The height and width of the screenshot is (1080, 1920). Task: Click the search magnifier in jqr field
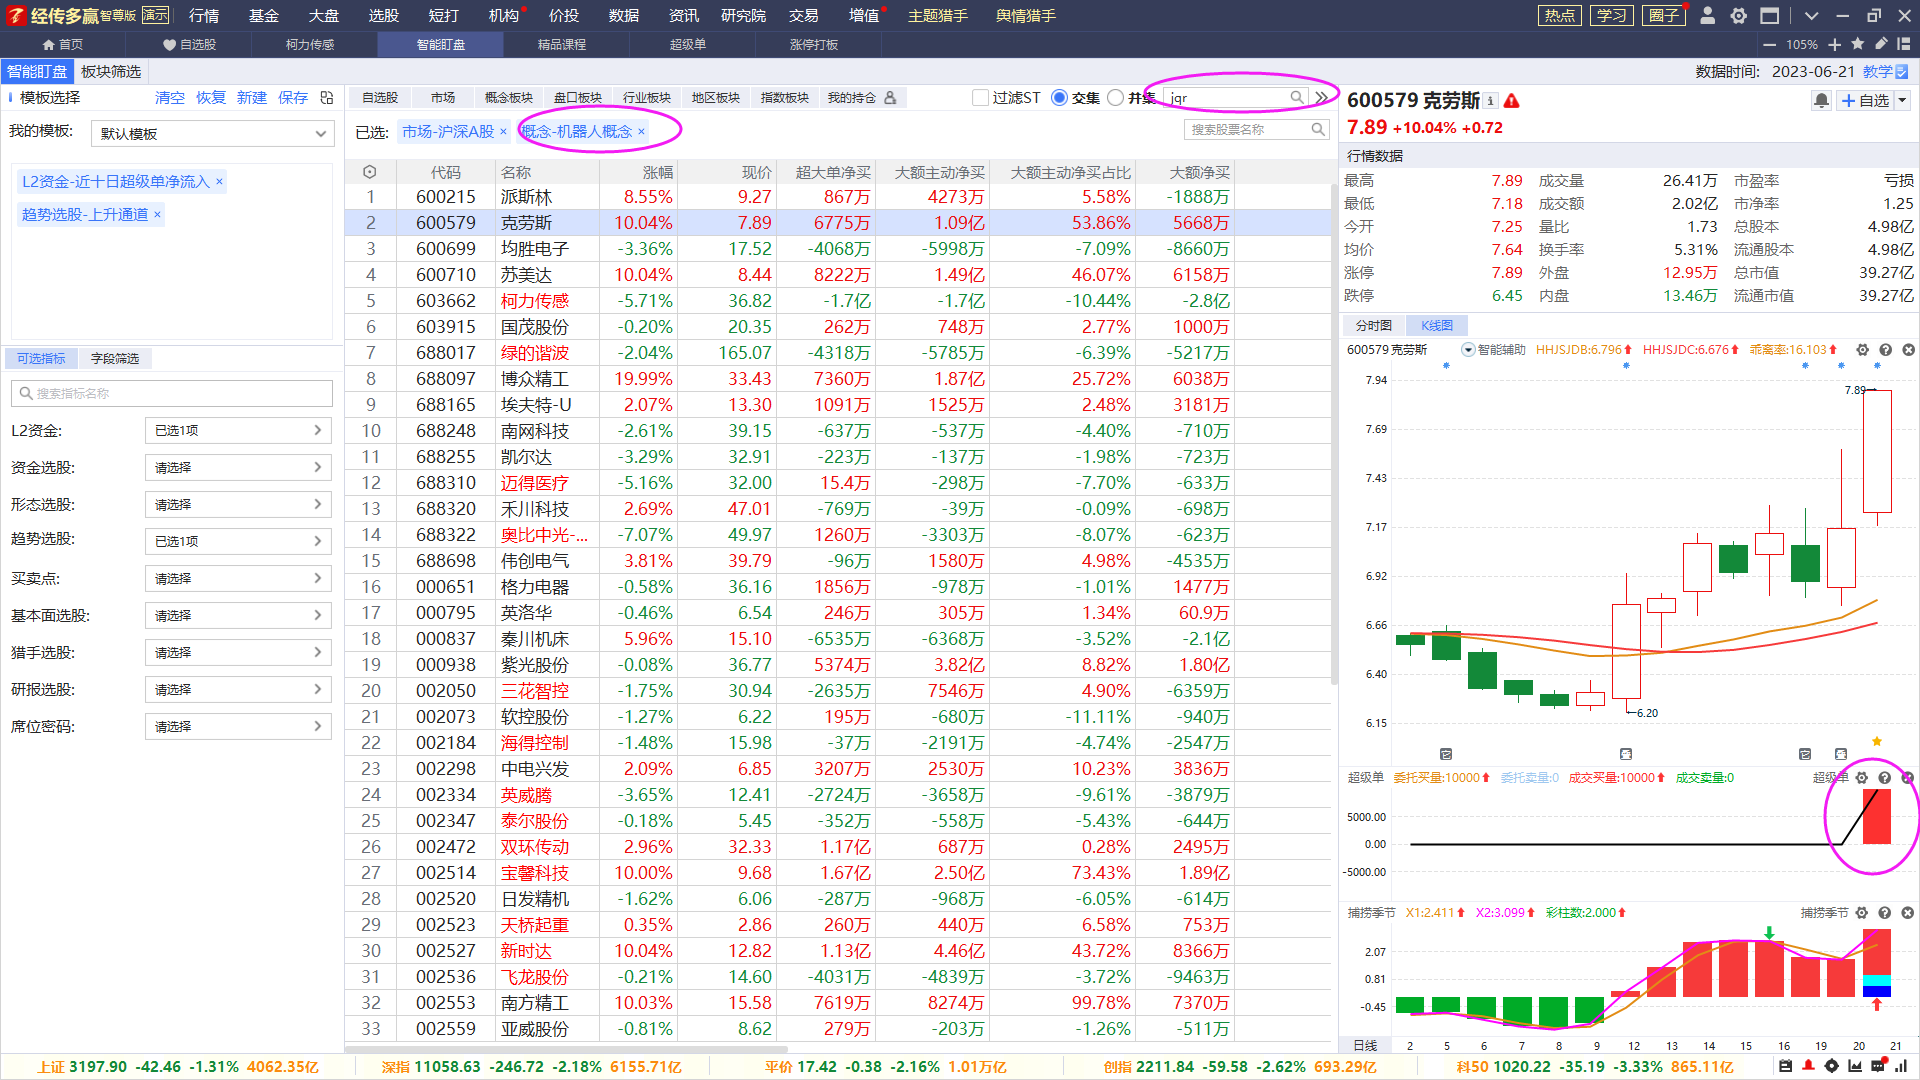pyautogui.click(x=1297, y=97)
